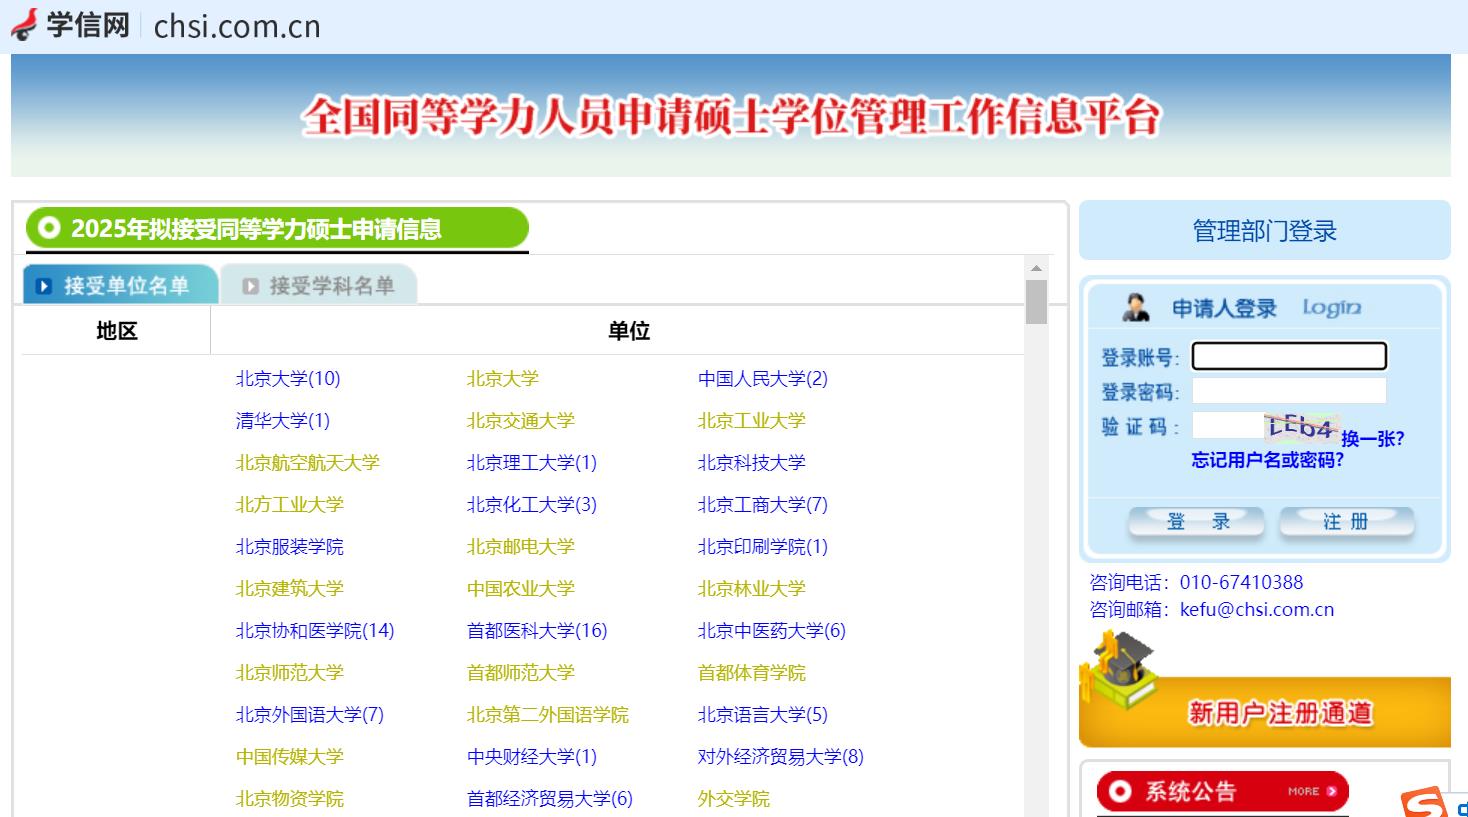Click 换一张? to refresh captcha
The width and height of the screenshot is (1468, 817).
1372,438
